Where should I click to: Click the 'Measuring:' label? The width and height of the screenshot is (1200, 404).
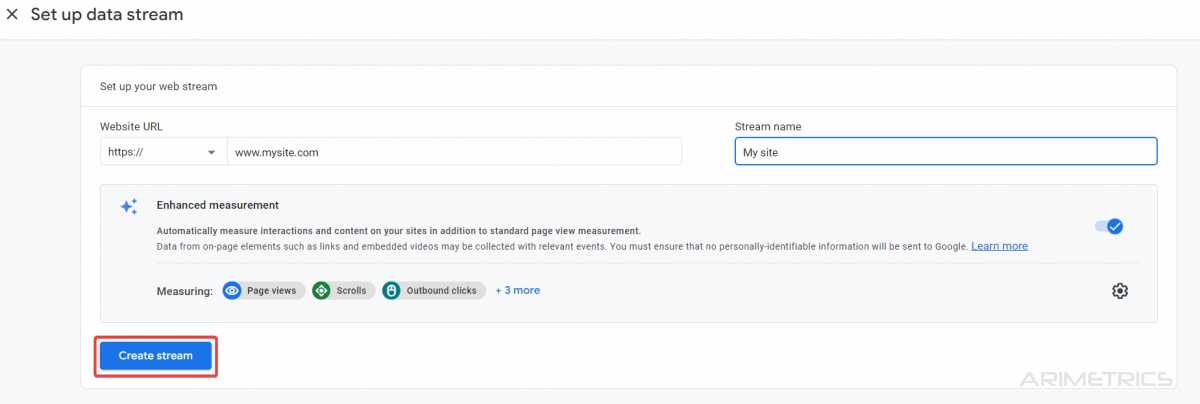click(x=185, y=291)
